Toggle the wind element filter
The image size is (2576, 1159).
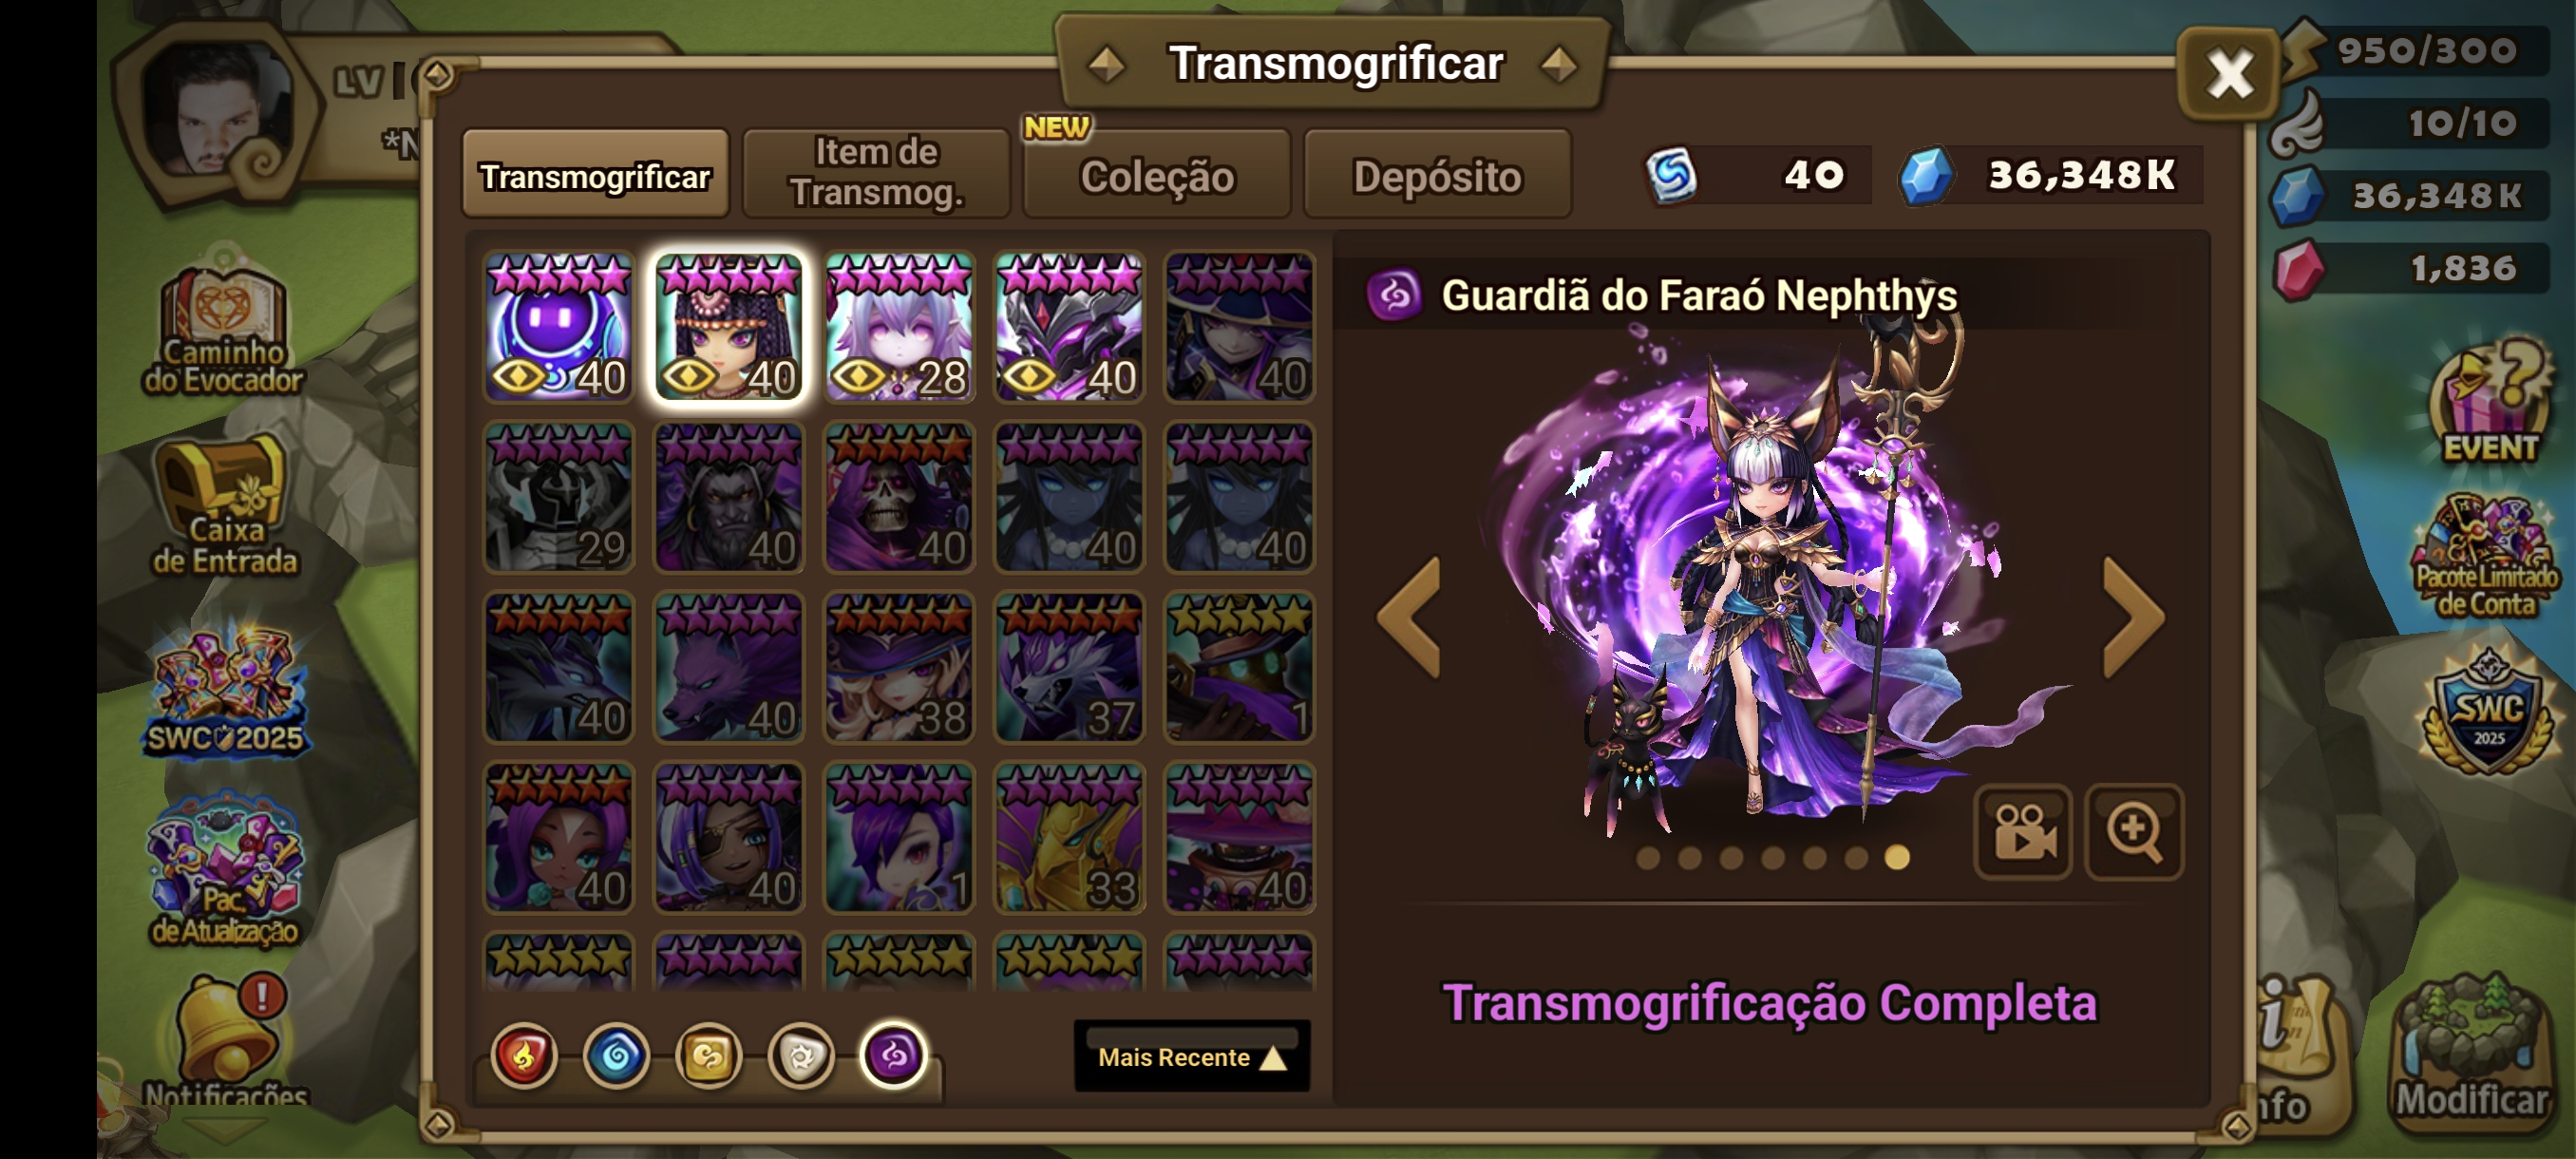pyautogui.click(x=708, y=1056)
